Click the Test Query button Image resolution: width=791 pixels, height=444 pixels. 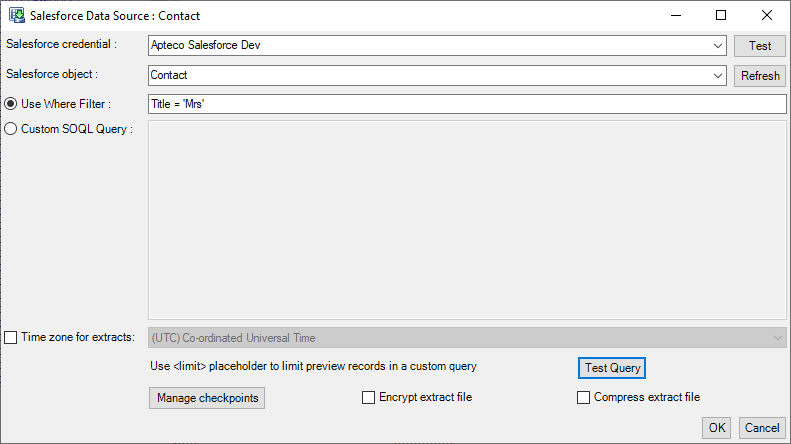[x=612, y=368]
